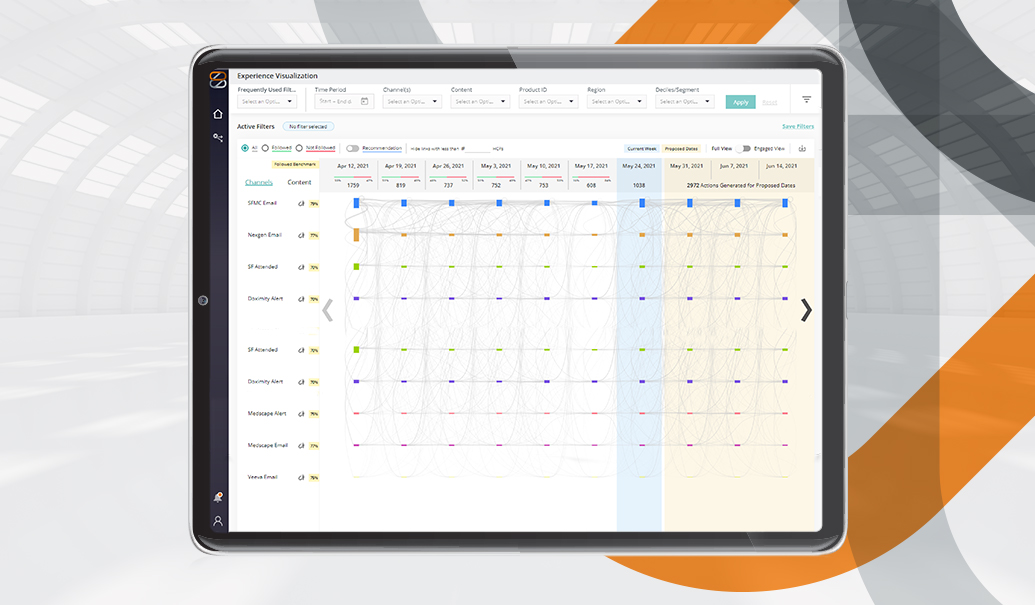1035x605 pixels.
Task: Click the export download icon
Action: coord(802,148)
